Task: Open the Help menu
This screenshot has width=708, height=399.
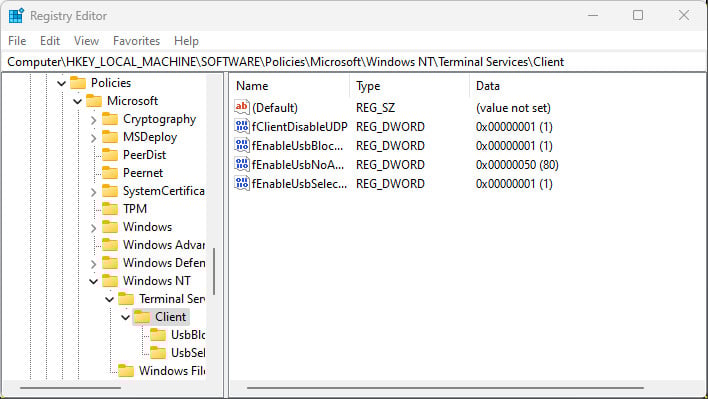Action: (x=186, y=41)
